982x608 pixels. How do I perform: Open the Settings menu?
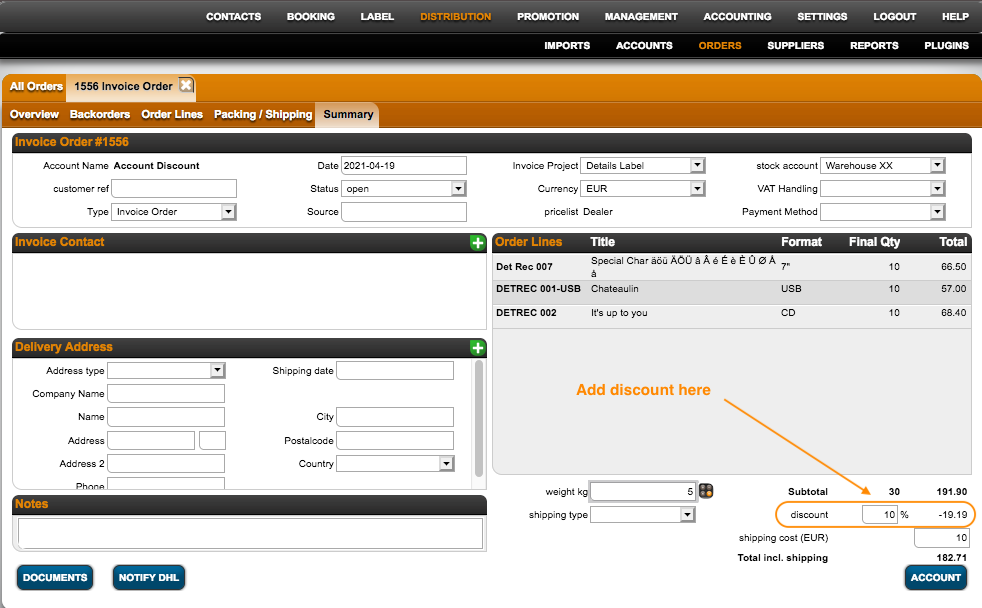(822, 16)
